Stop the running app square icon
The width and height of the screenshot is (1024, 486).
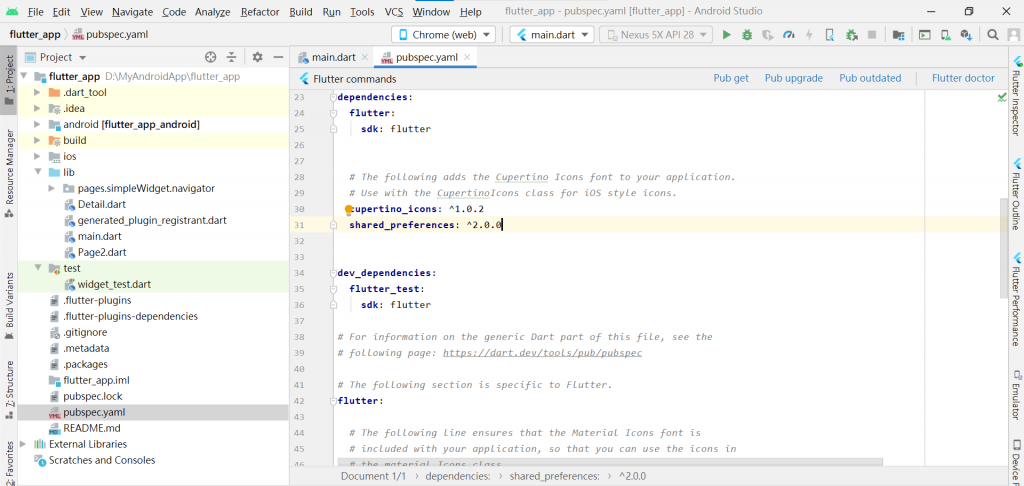click(x=871, y=35)
